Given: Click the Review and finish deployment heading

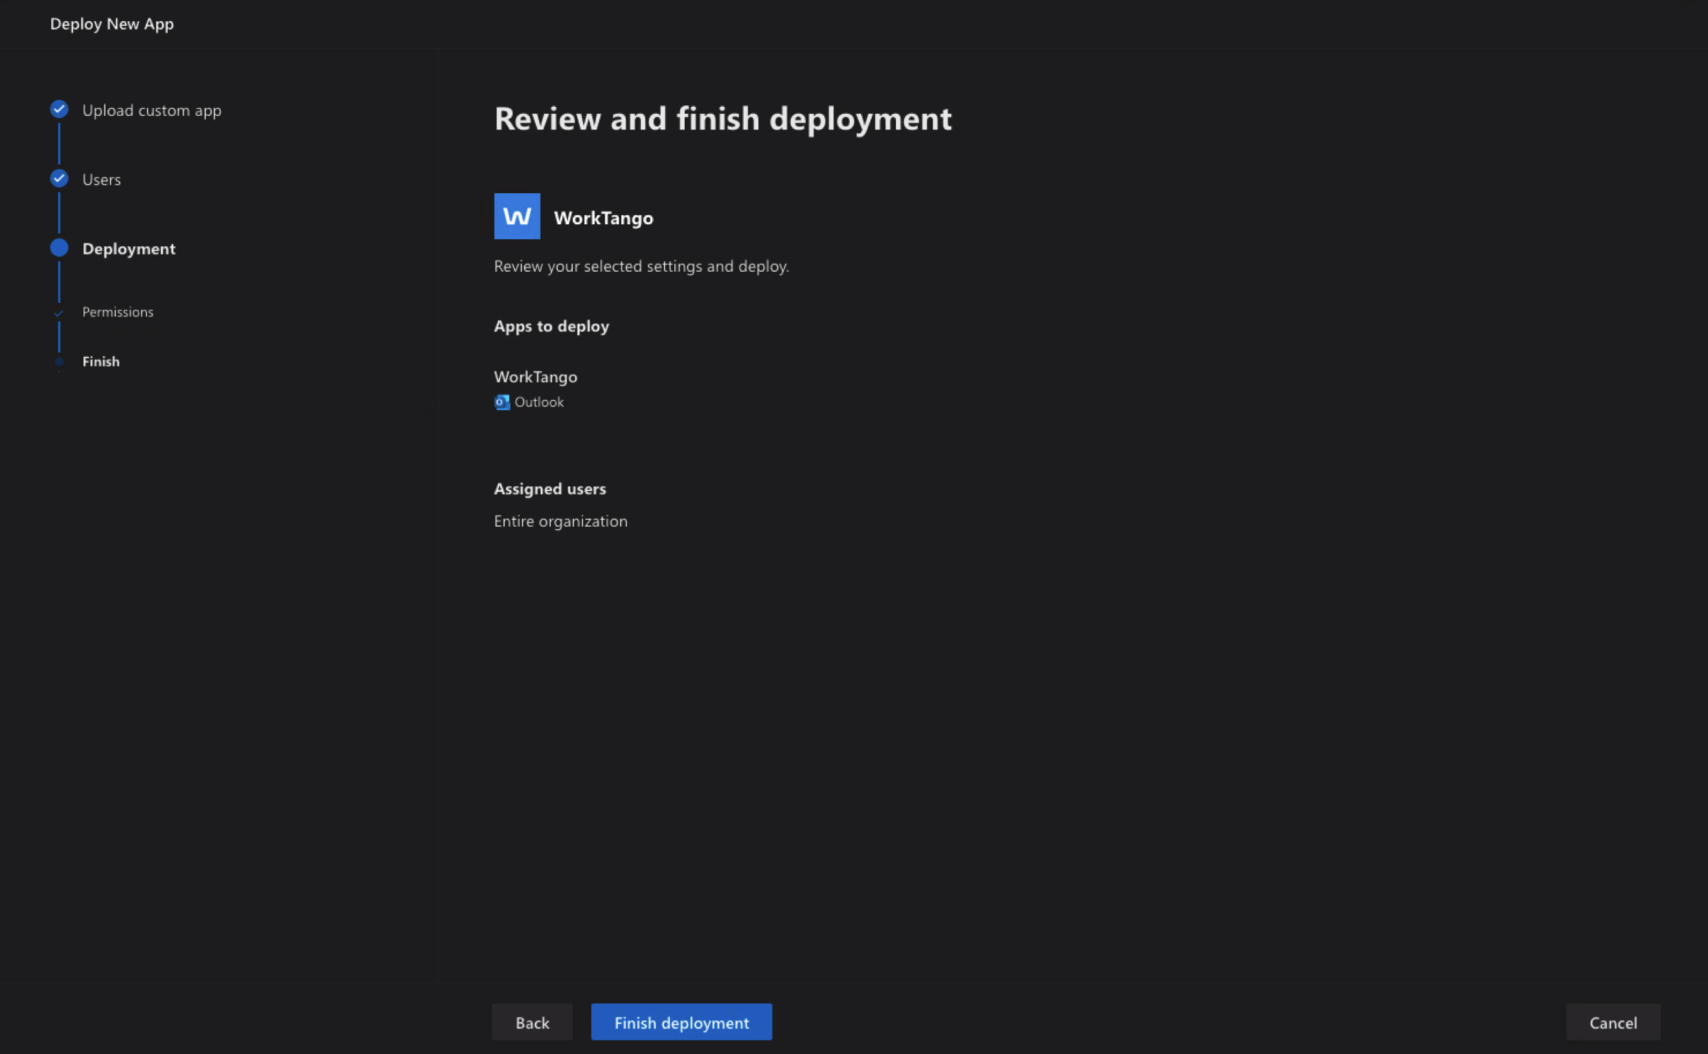Looking at the screenshot, I should 723,119.
